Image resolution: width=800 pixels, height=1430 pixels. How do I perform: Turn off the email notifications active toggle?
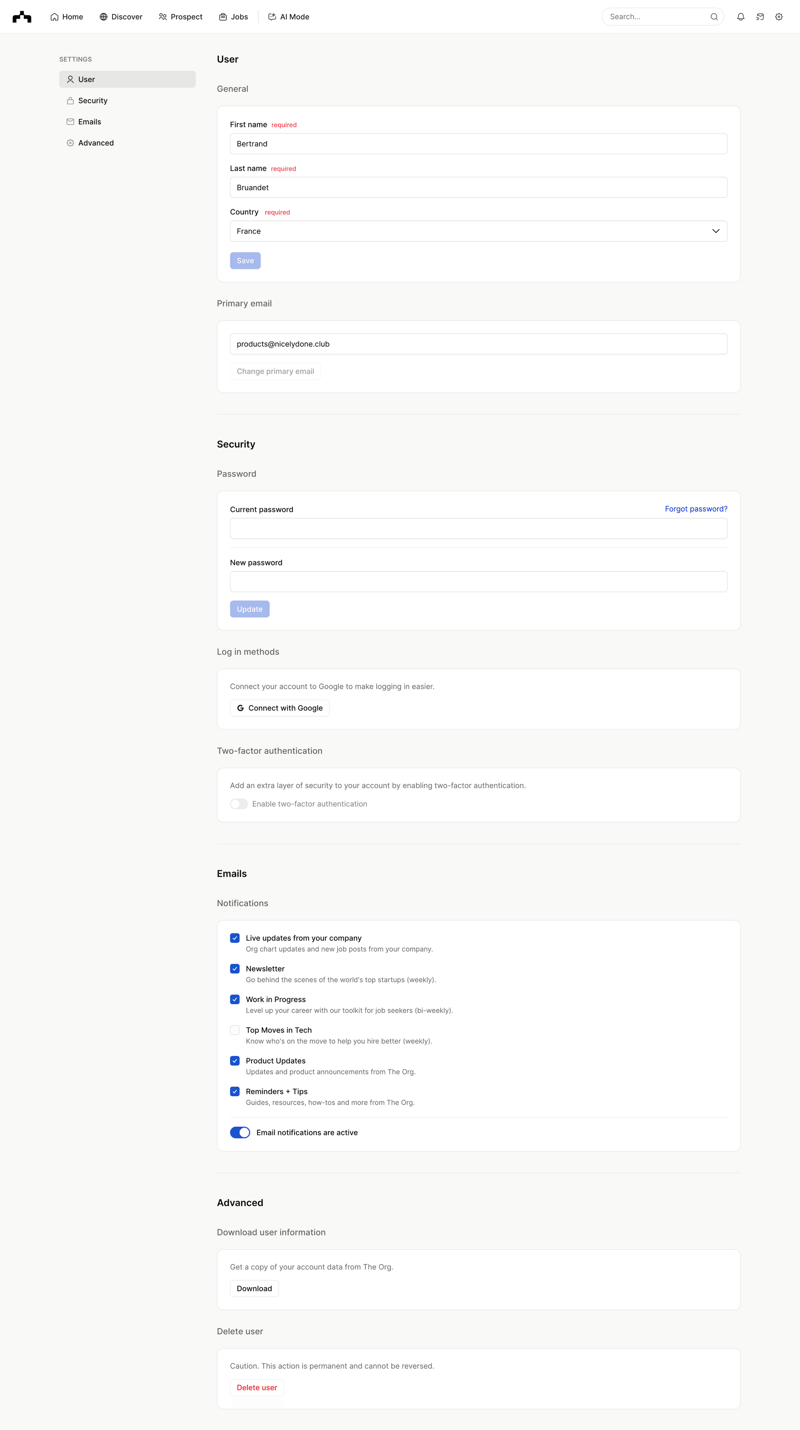(x=238, y=1132)
